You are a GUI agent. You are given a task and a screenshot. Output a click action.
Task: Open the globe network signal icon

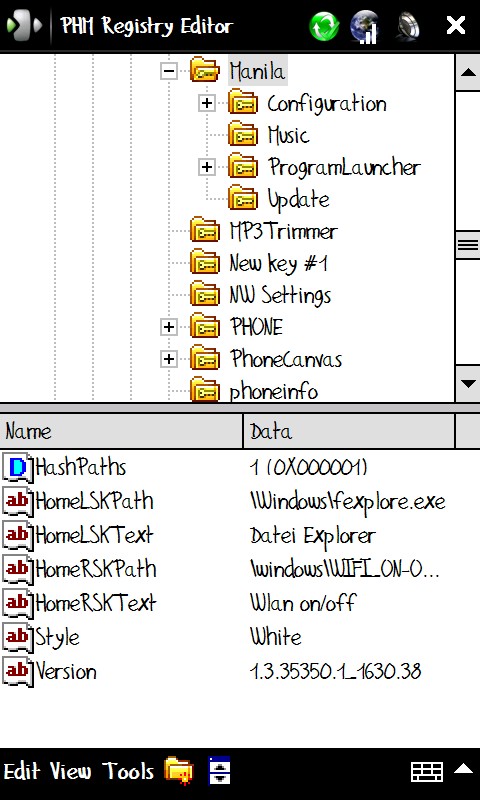click(364, 27)
